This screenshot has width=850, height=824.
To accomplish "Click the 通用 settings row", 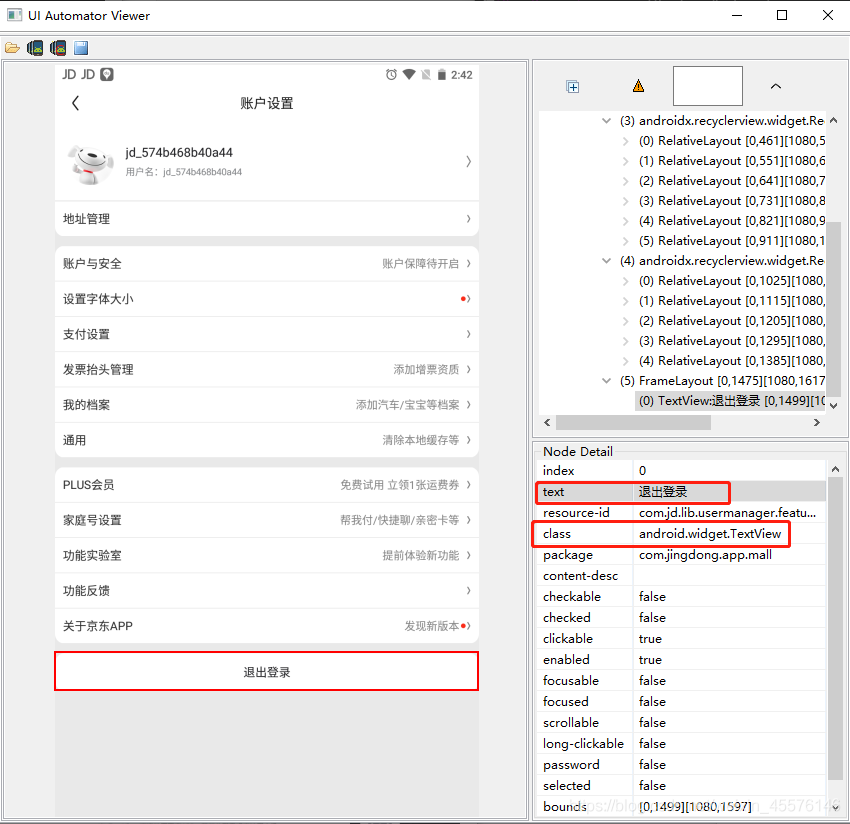I will (x=267, y=440).
